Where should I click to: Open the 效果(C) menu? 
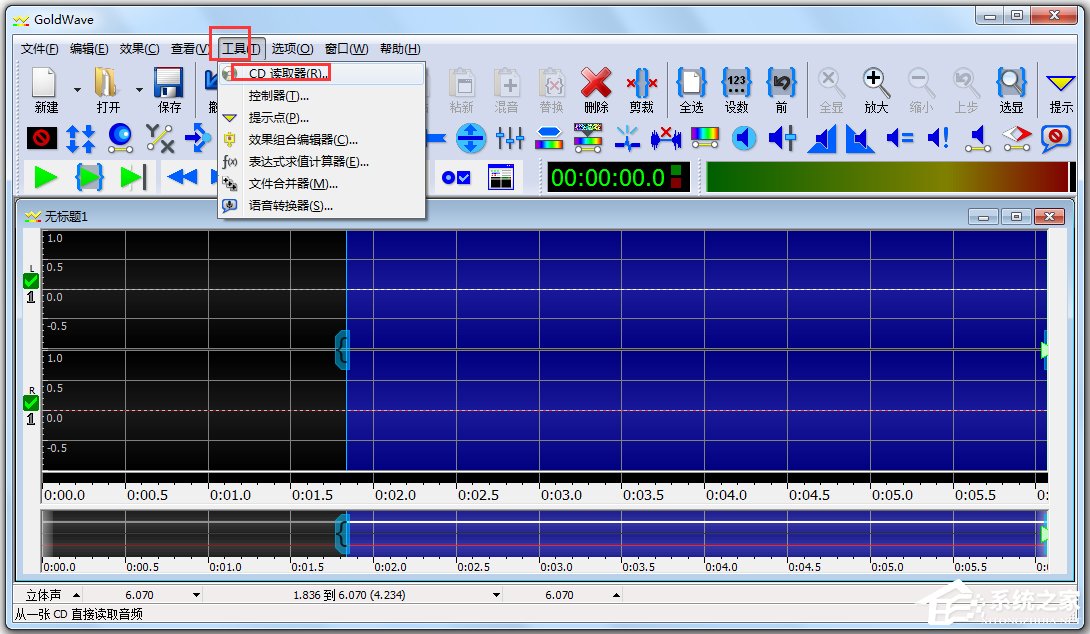pyautogui.click(x=139, y=49)
